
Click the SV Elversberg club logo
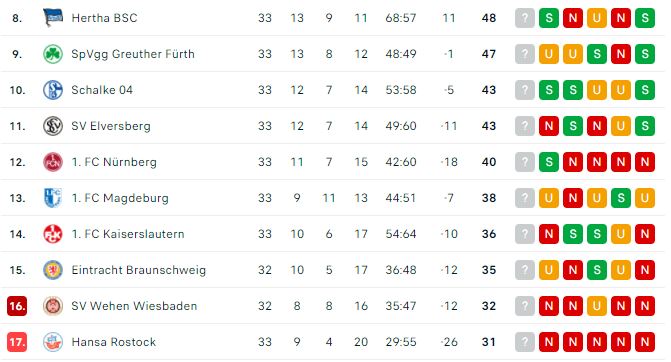pos(53,126)
